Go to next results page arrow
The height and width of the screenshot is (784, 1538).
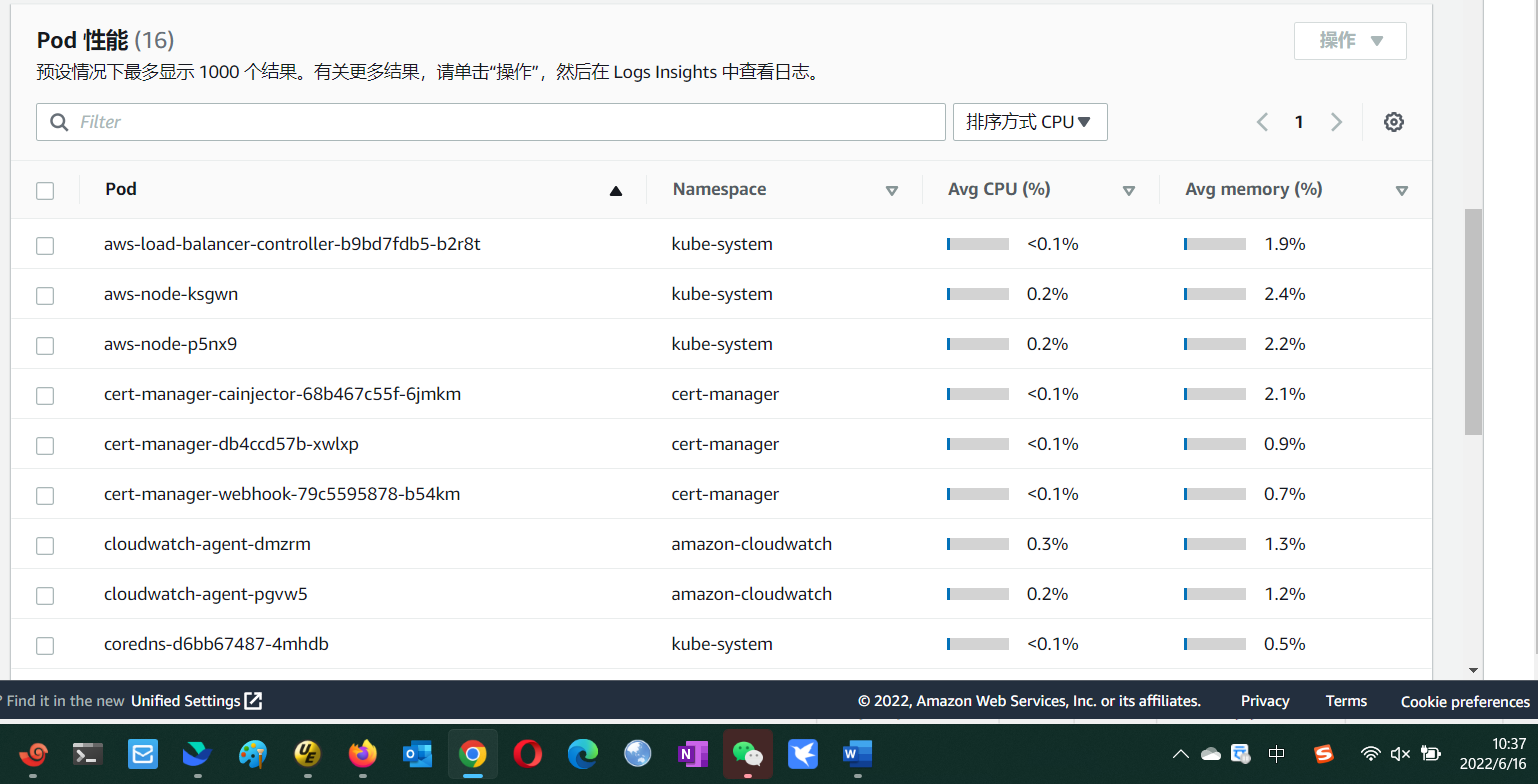pos(1336,122)
